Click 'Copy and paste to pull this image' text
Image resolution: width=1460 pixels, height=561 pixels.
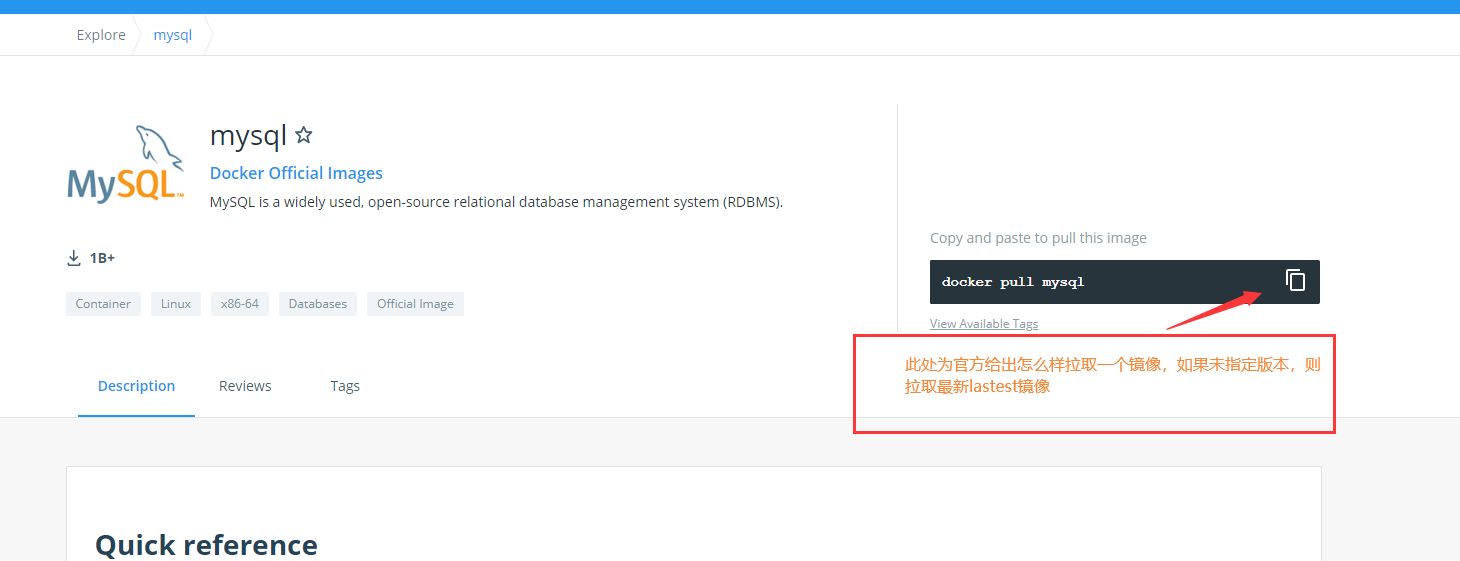(1038, 238)
